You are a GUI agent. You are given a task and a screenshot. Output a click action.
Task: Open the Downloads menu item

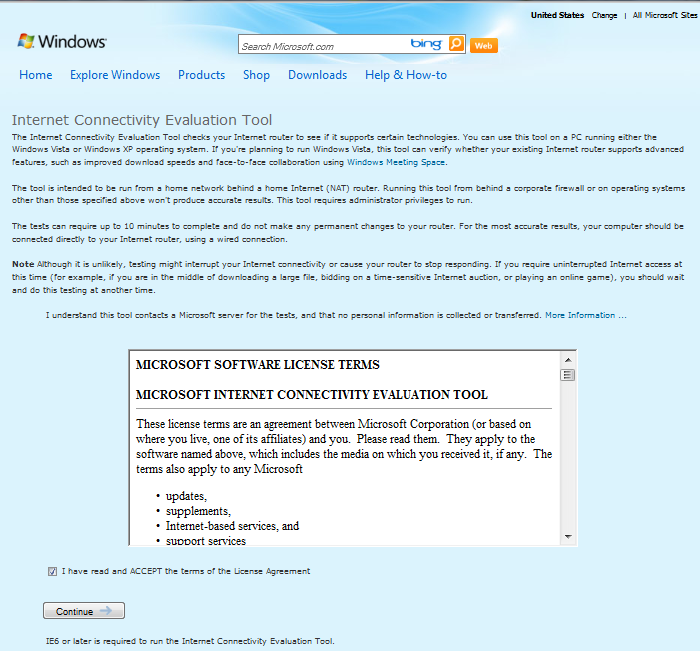(317, 75)
